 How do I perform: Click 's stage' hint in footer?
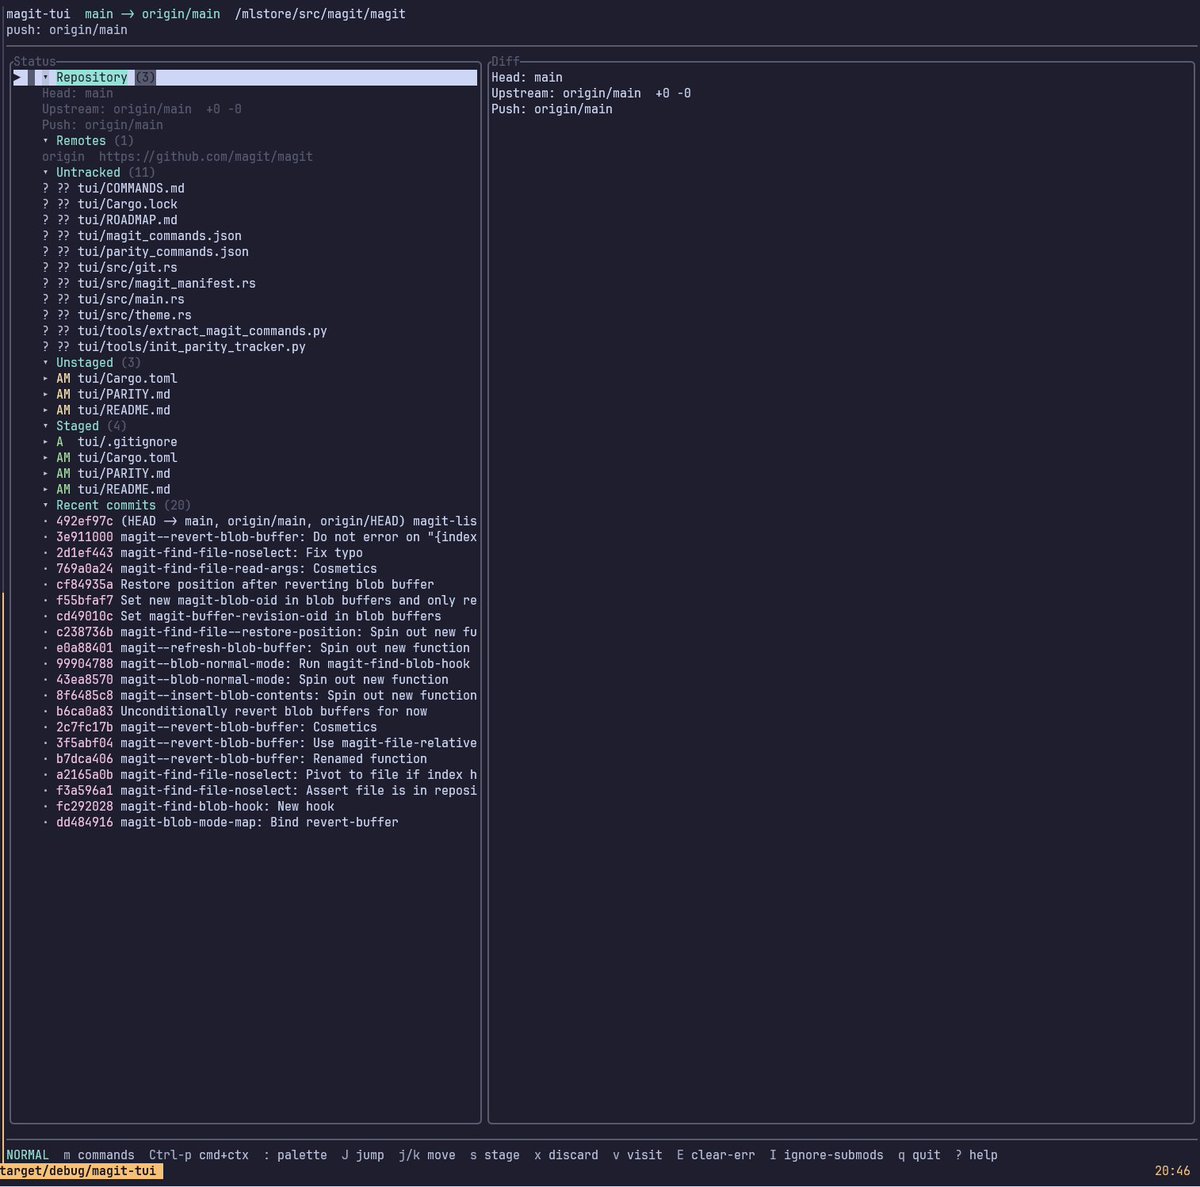495,1155
